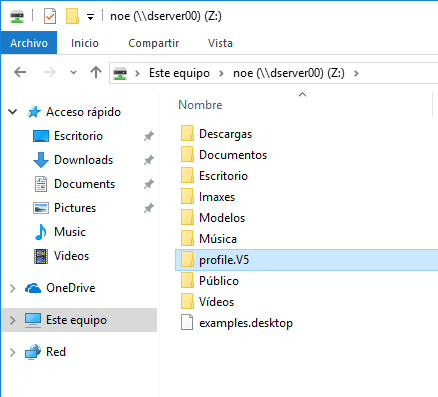This screenshot has height=397, width=438.
Task: Click the pin icon next to Pictures
Action: (149, 208)
